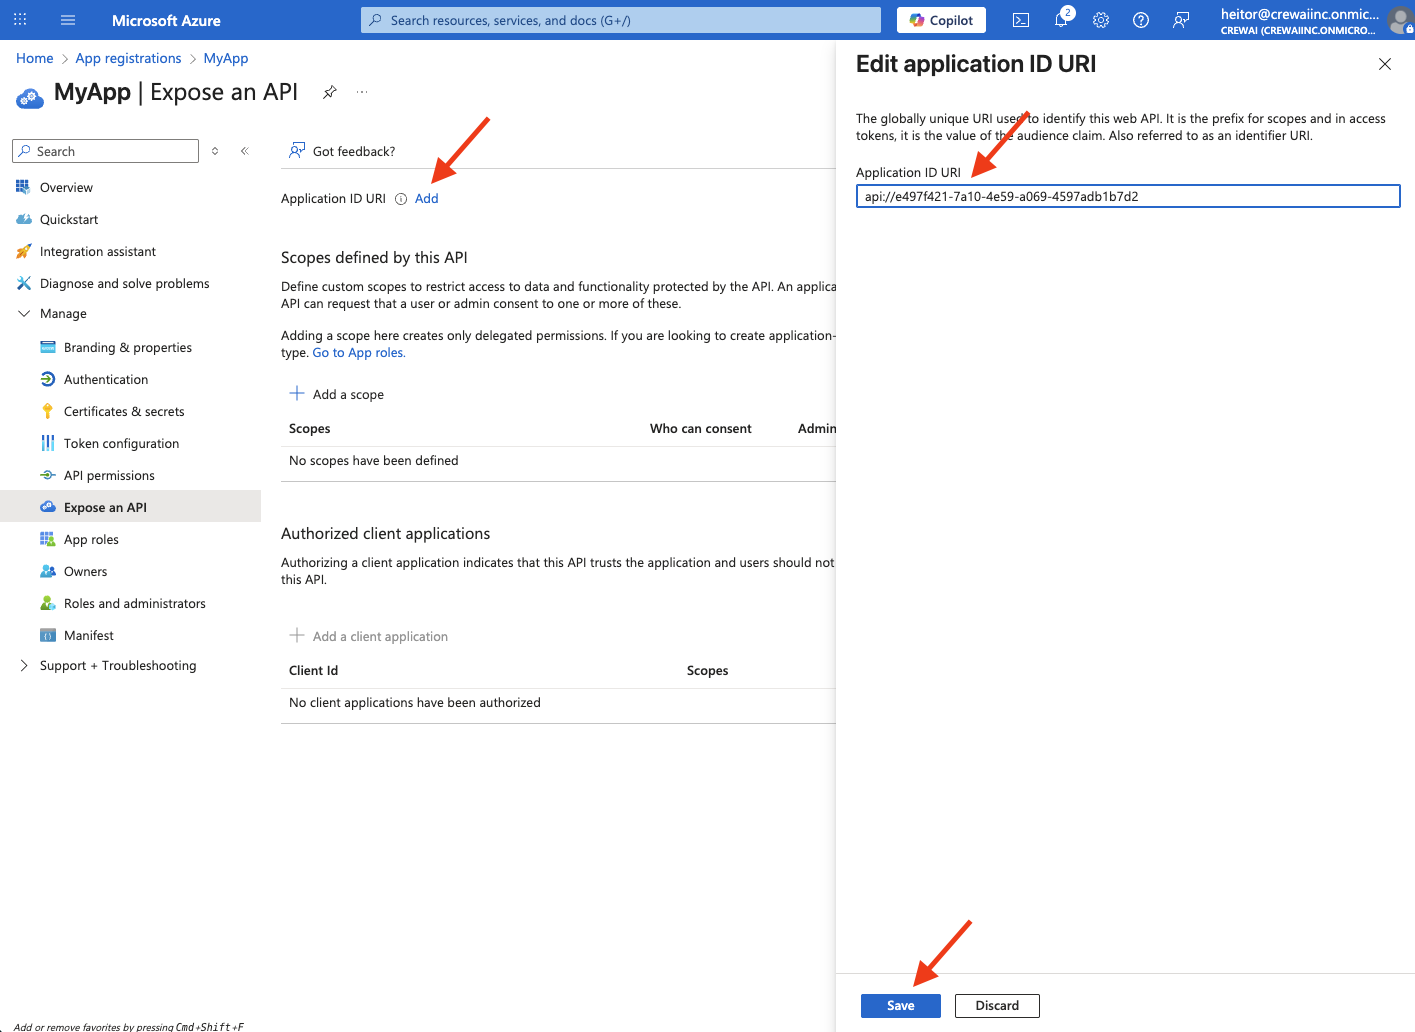Send feedback using the feedback icon
This screenshot has width=1415, height=1032.
(1181, 20)
